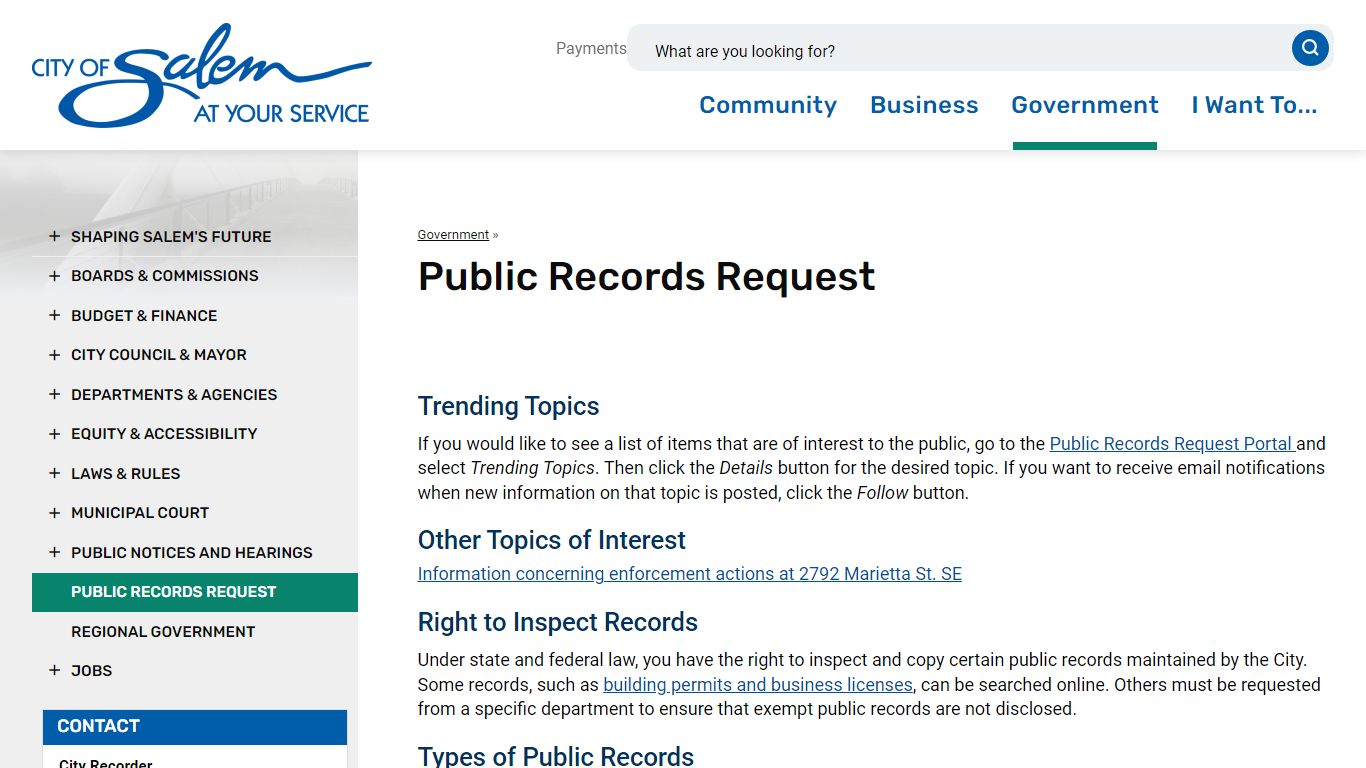Expand Shaping Salem's Future plus icon
Image resolution: width=1366 pixels, height=768 pixels.
[54, 236]
